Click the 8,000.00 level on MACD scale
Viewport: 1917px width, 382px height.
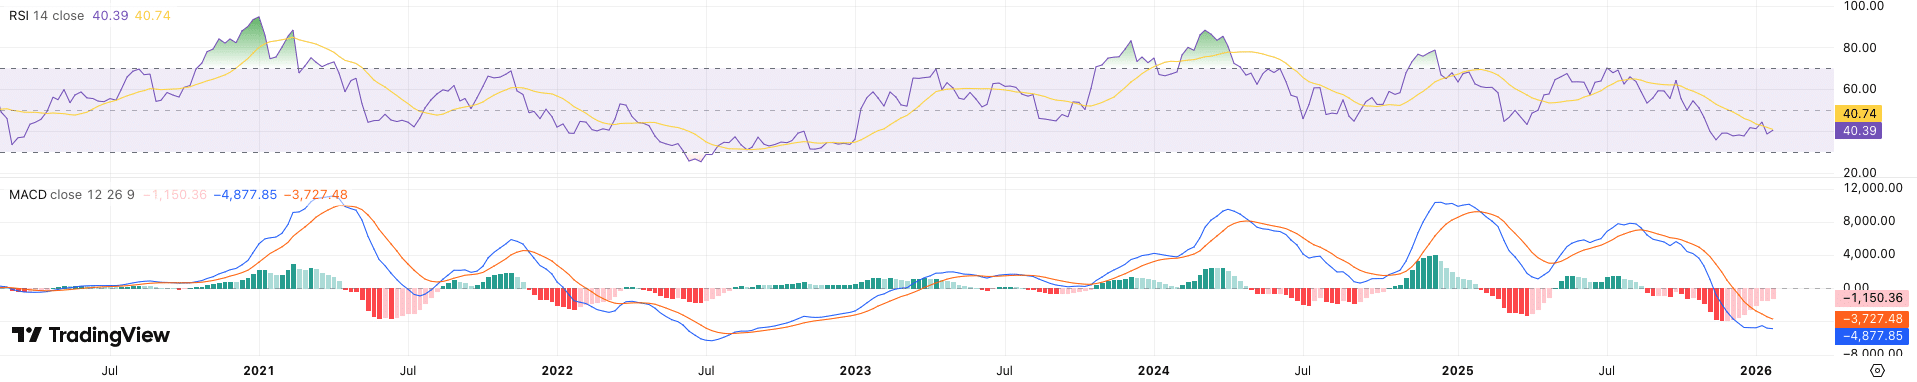1869,221
